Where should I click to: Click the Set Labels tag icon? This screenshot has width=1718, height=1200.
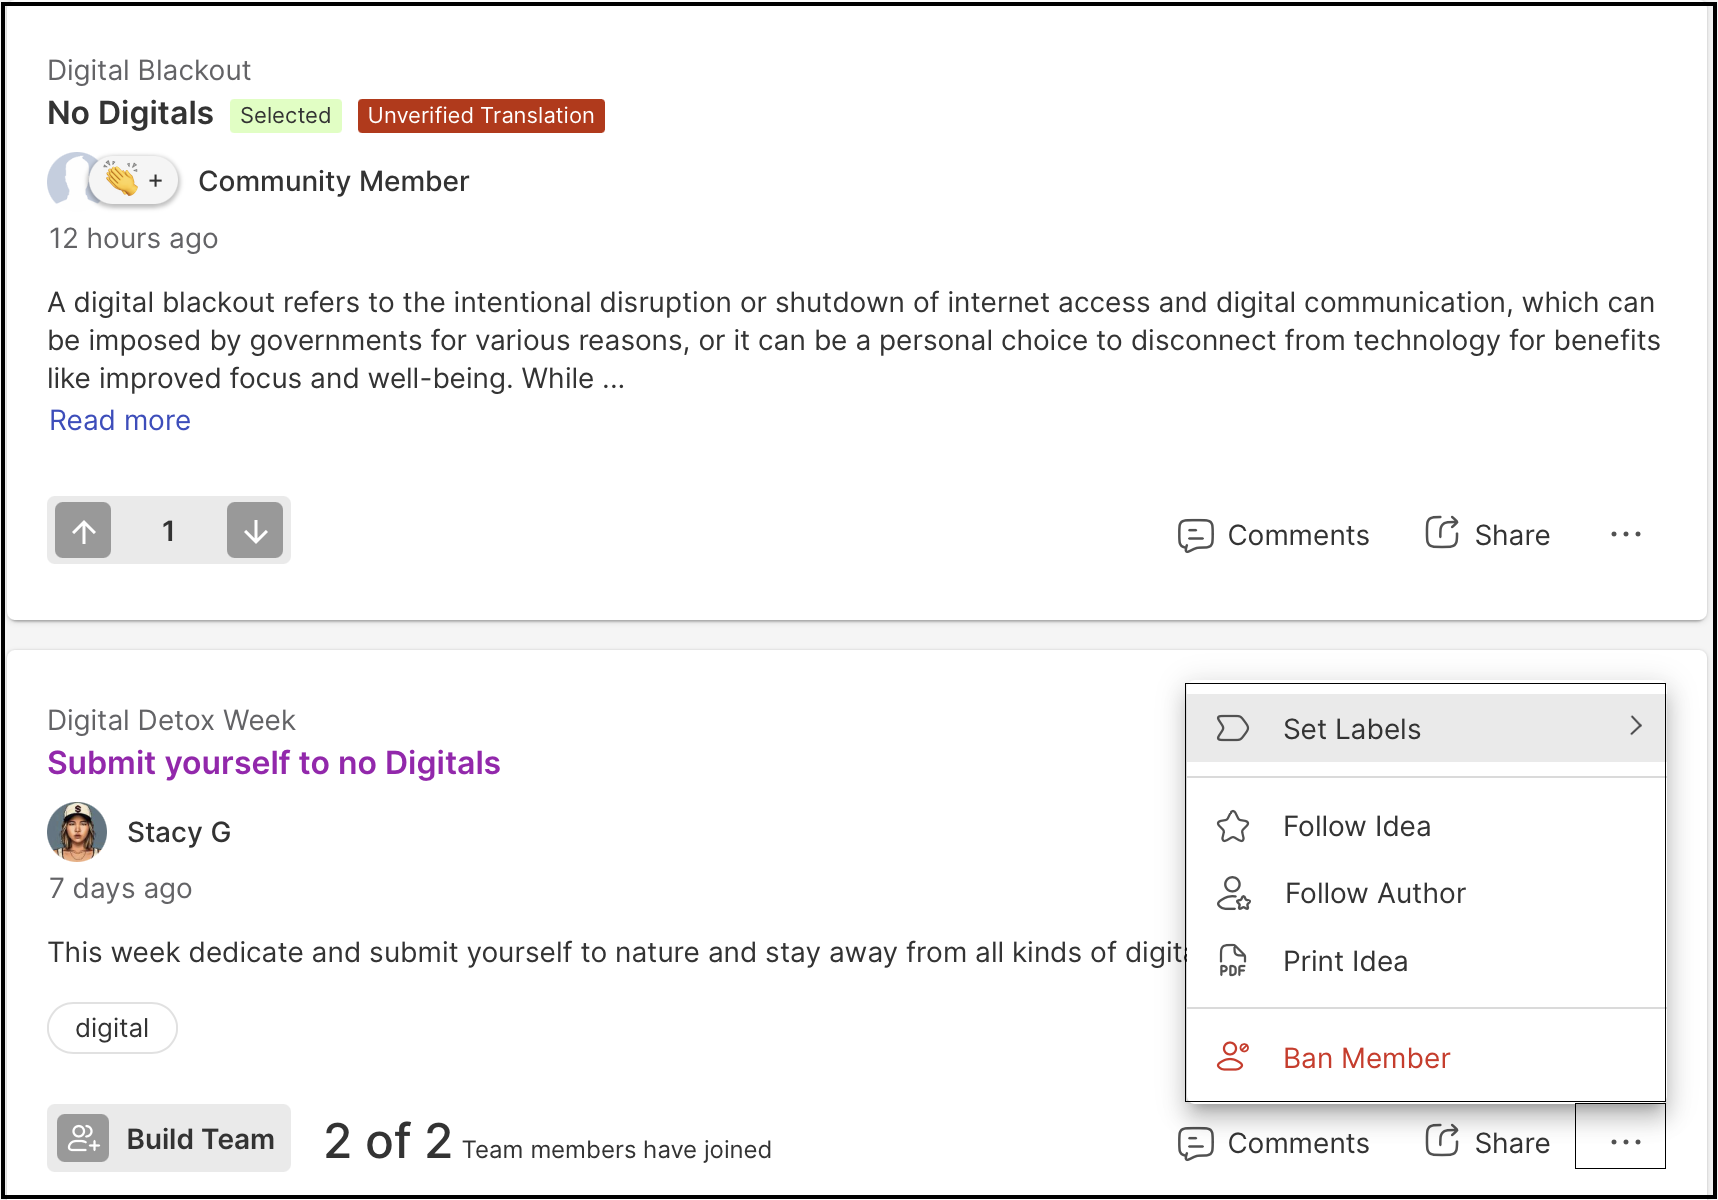pyautogui.click(x=1233, y=728)
